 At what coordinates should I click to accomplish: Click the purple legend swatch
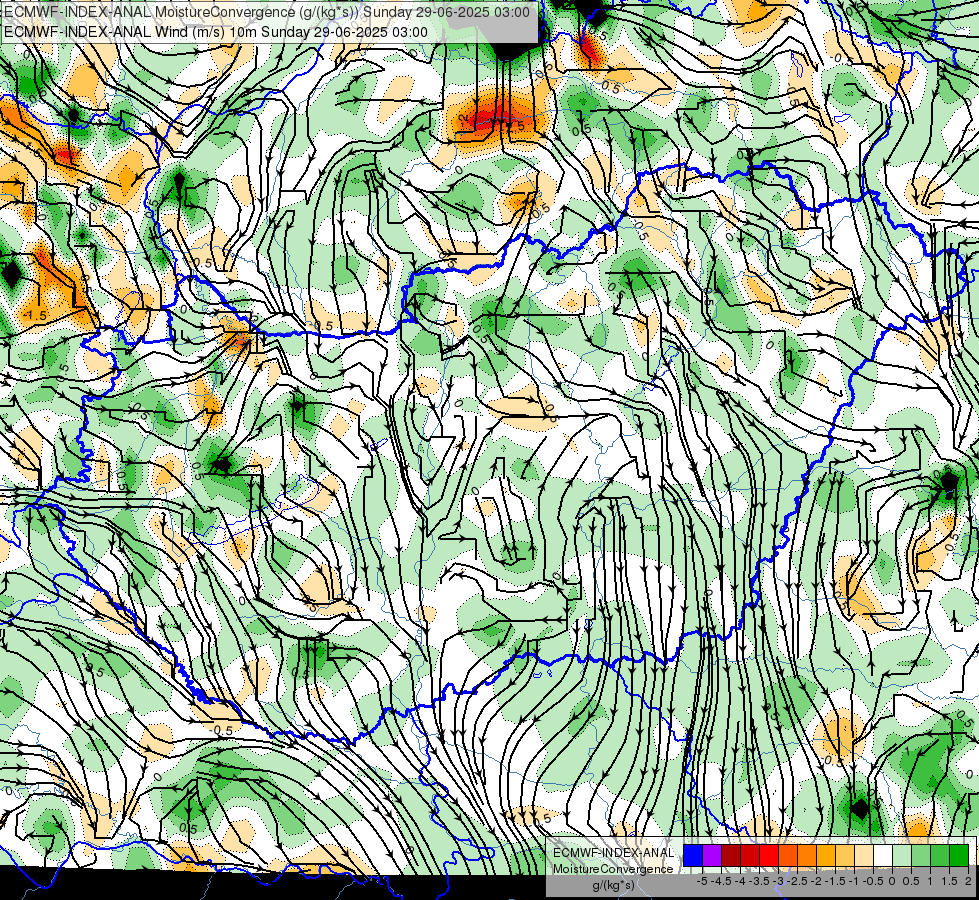coord(712,855)
